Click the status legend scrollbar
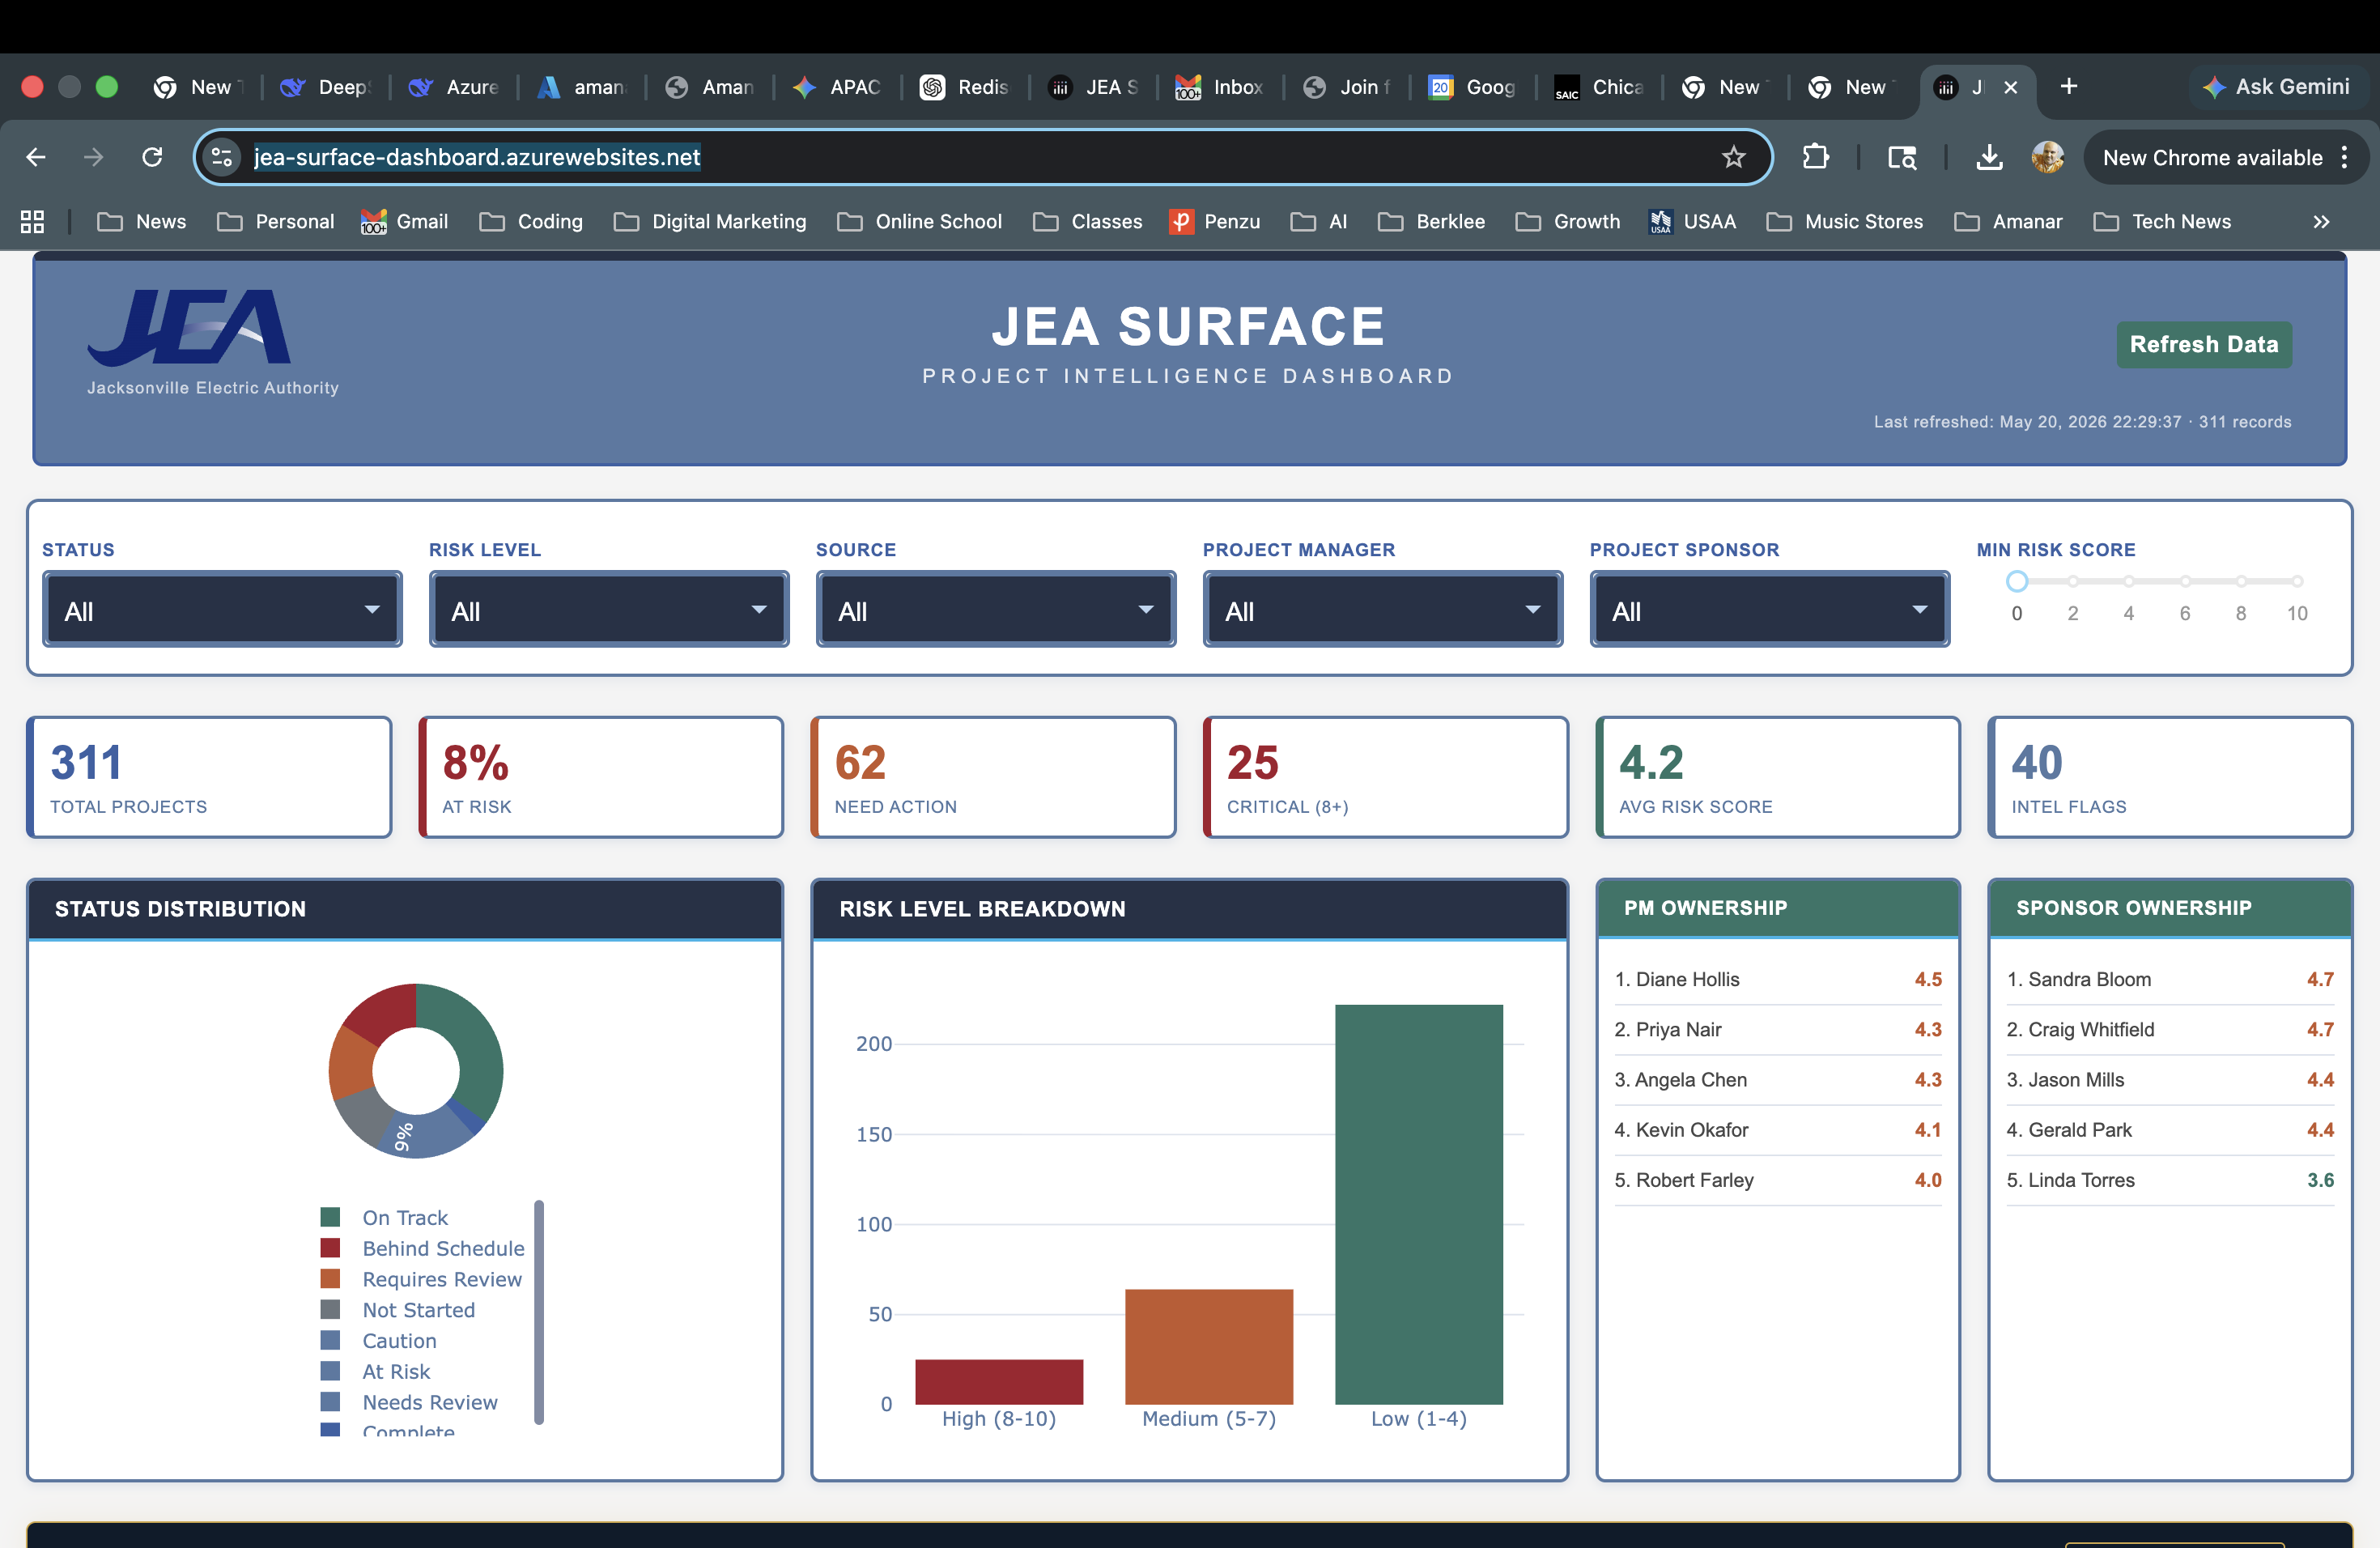 click(539, 1311)
